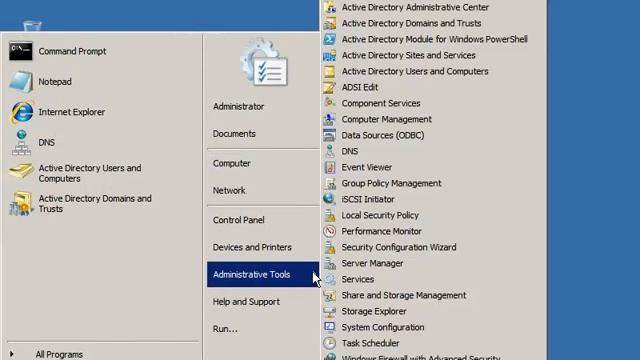
Task: Choose the DNS entry in Administrative Tools list
Action: click(350, 151)
